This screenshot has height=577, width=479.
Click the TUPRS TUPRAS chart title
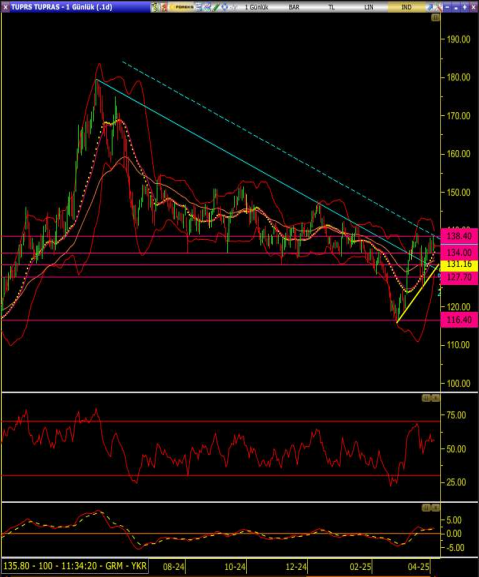pyautogui.click(x=61, y=7)
